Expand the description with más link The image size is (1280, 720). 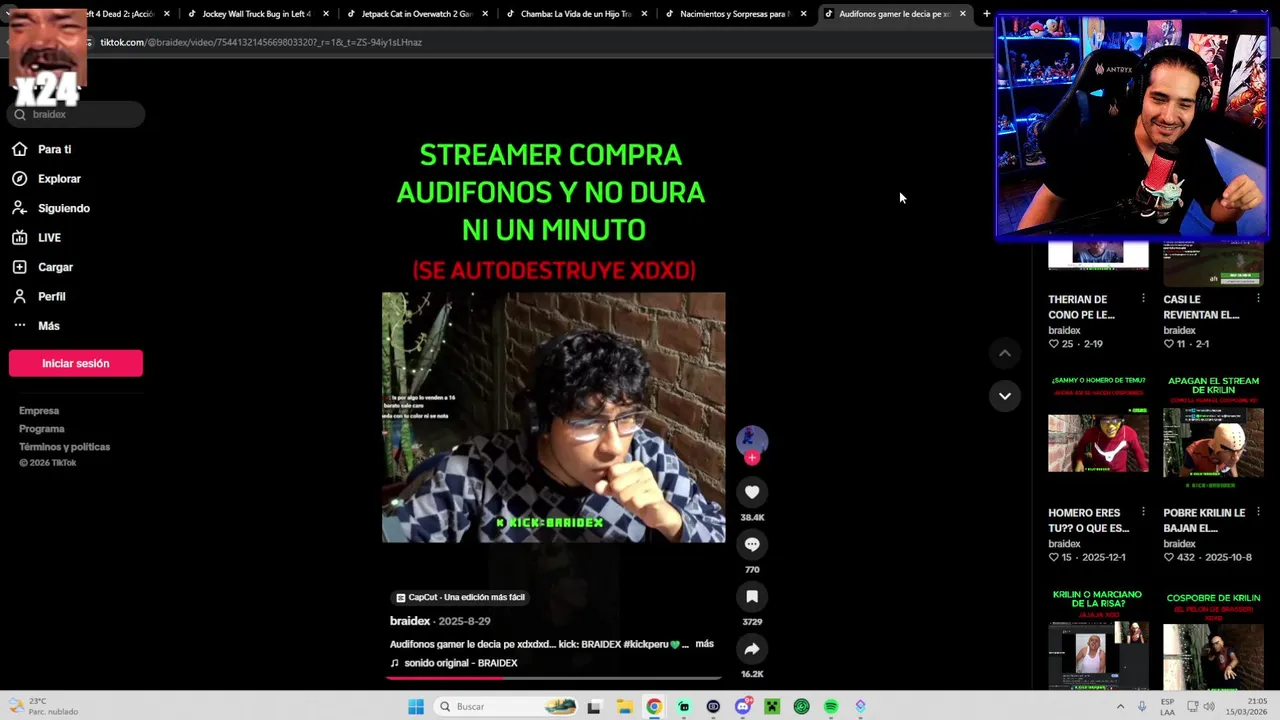coord(704,644)
